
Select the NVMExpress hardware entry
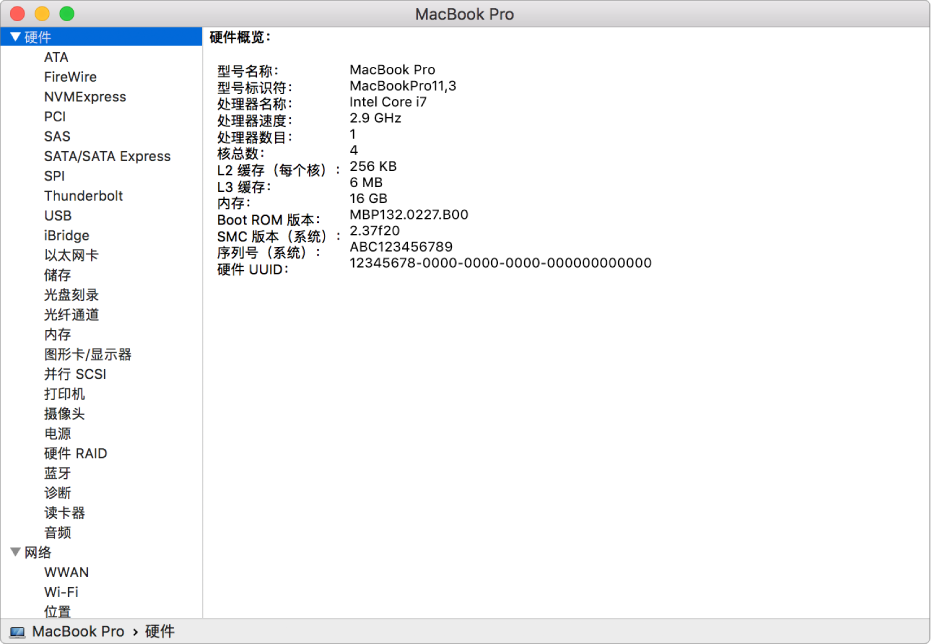click(86, 96)
